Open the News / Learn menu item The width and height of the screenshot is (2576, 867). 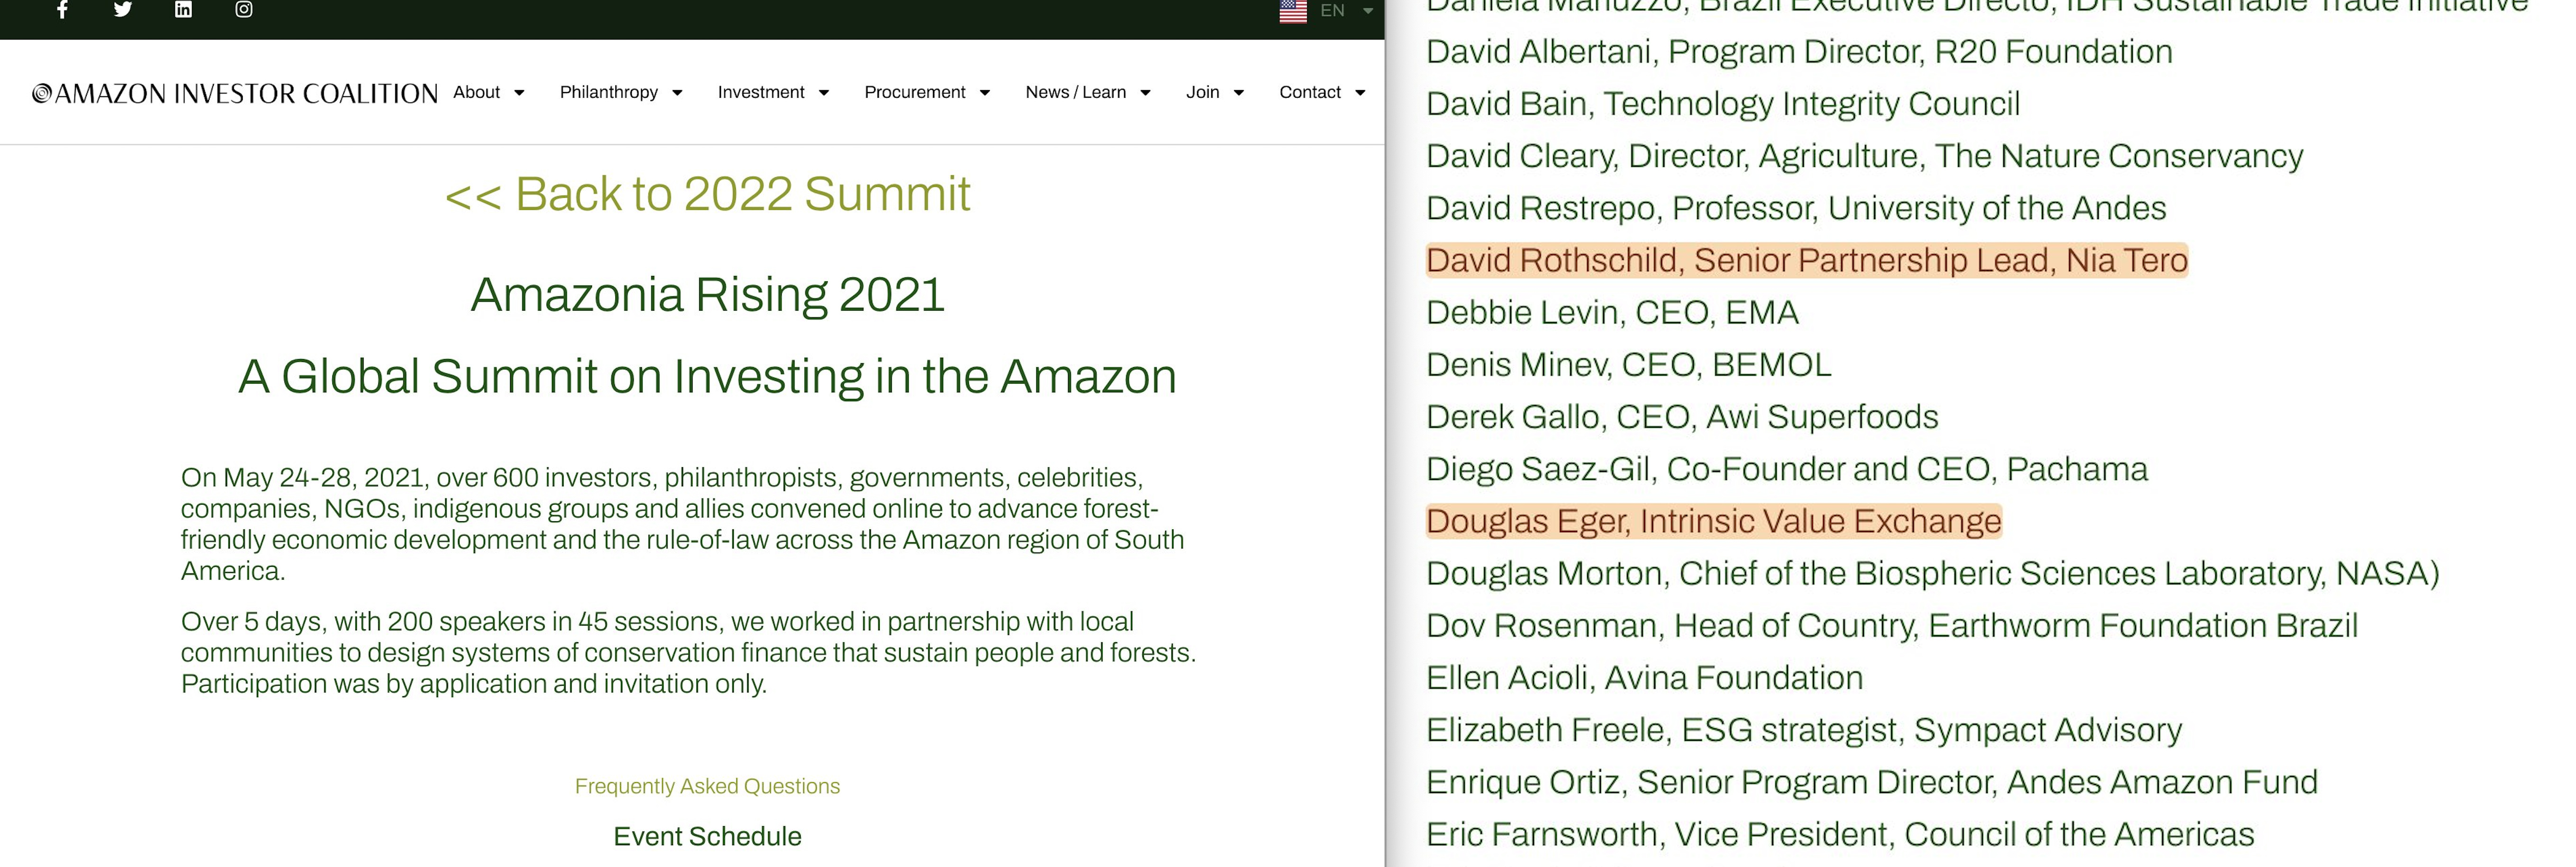pyautogui.click(x=1076, y=92)
